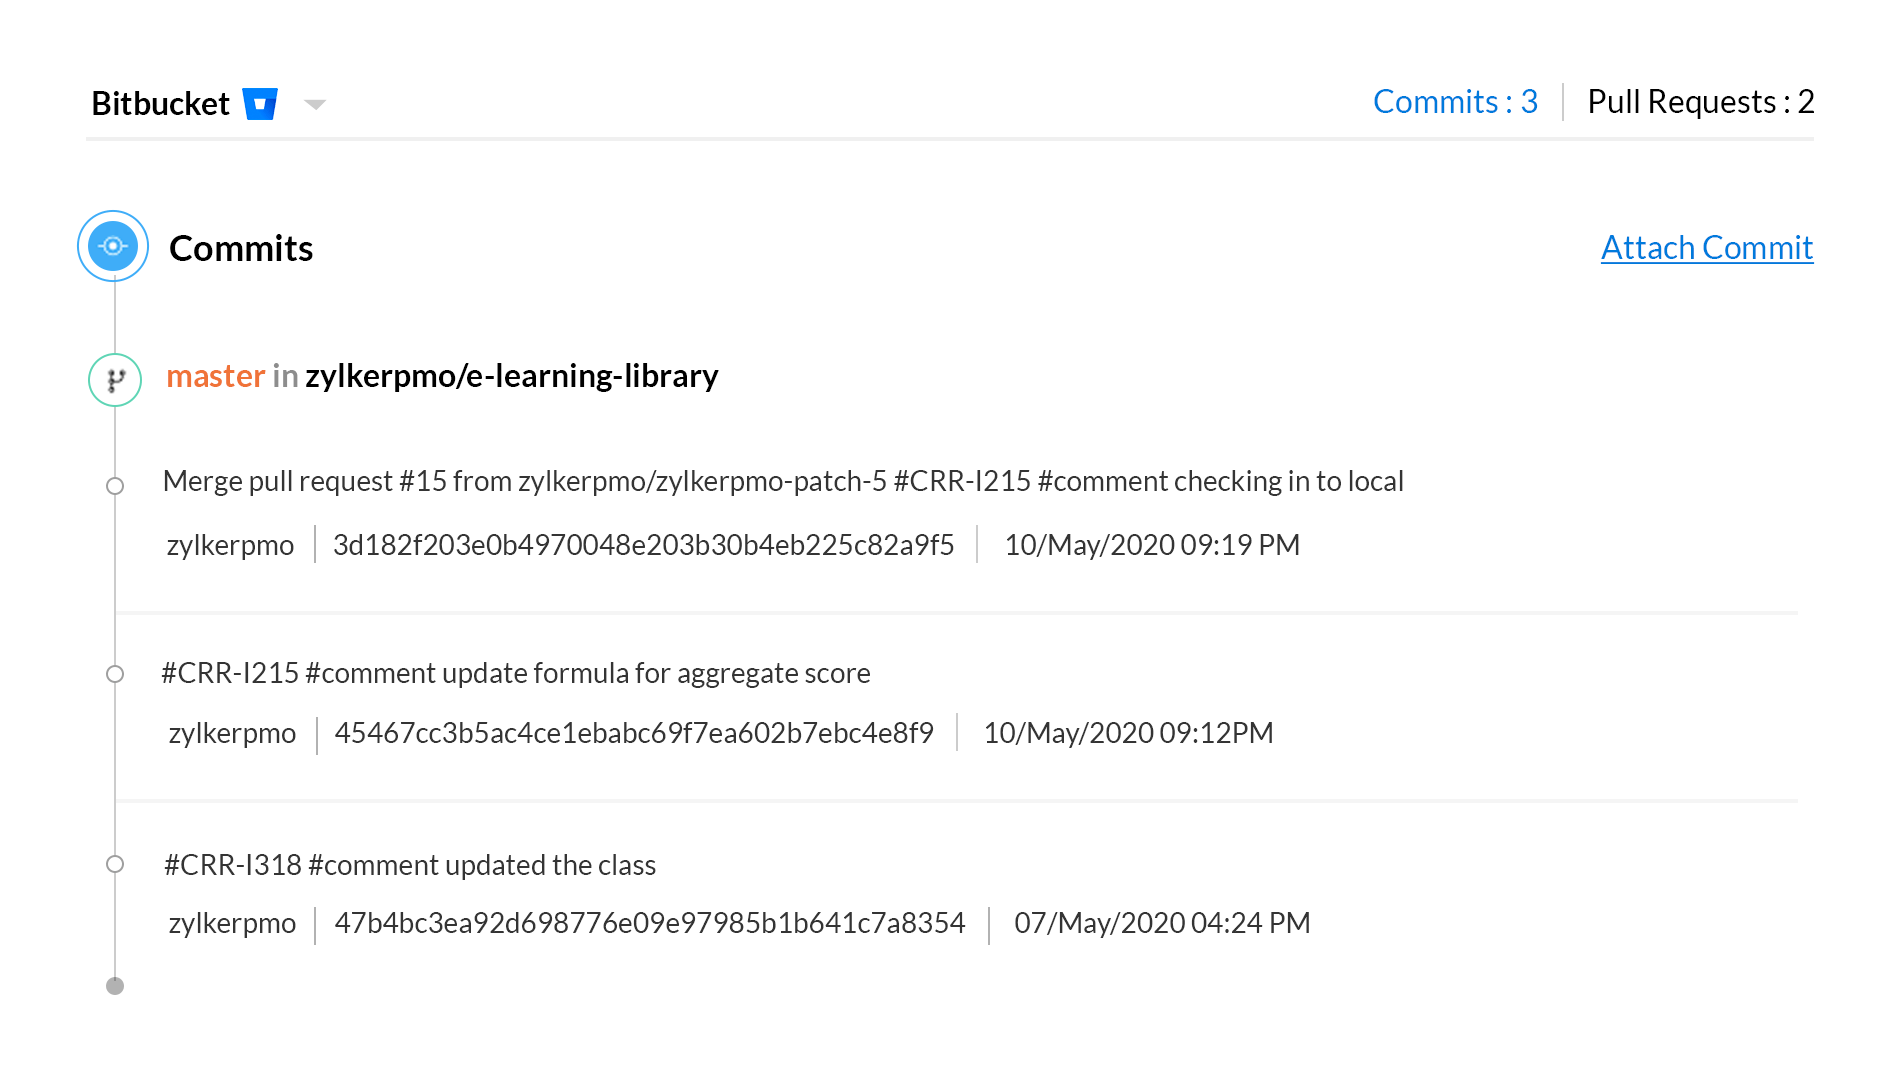The height and width of the screenshot is (1077, 1892).
Task: Select the #CRR-I318 updated the class commit
Action: point(409,865)
